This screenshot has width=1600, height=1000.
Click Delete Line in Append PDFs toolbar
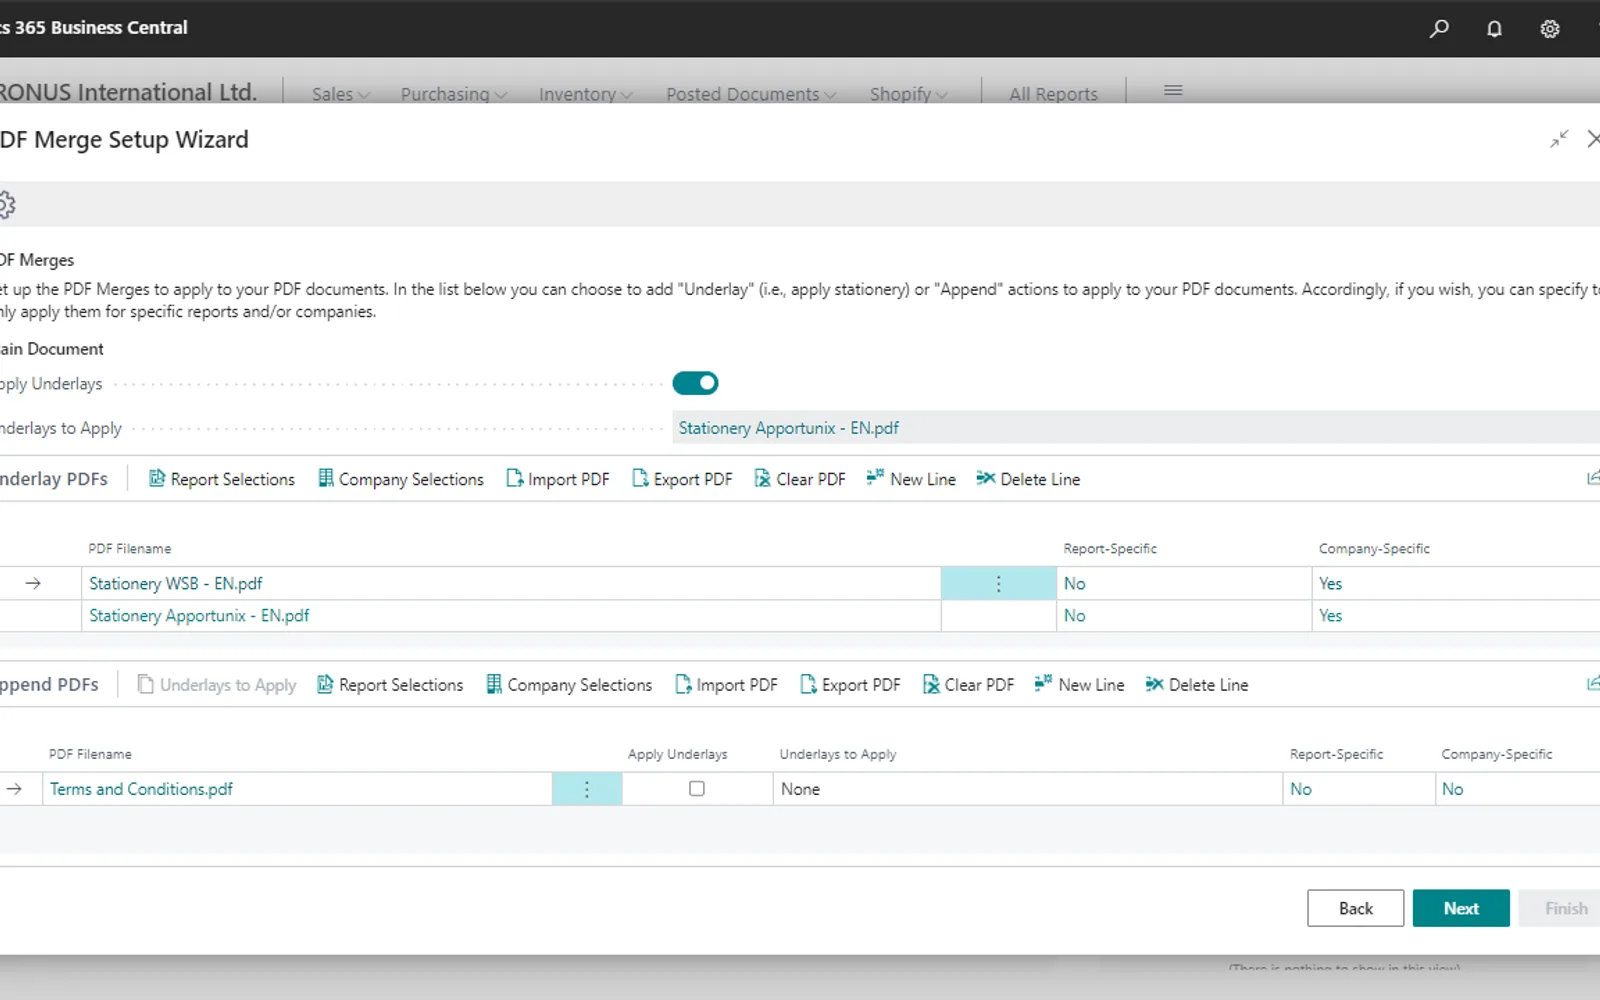(1197, 685)
